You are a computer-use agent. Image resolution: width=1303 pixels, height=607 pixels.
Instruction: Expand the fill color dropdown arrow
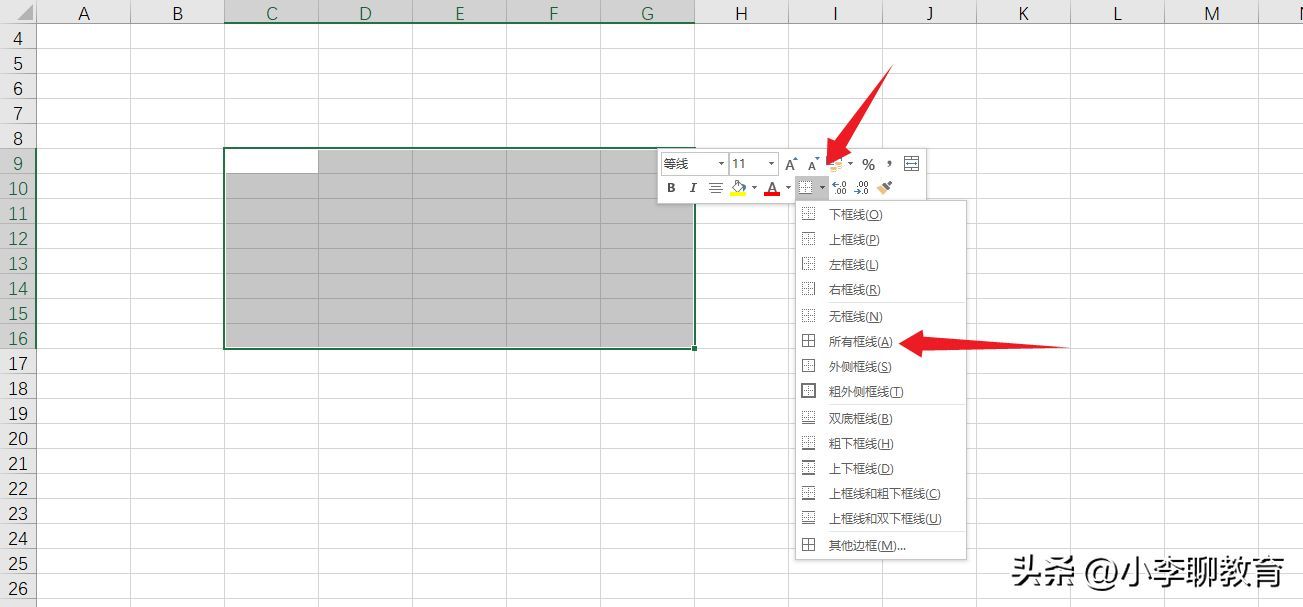point(754,187)
